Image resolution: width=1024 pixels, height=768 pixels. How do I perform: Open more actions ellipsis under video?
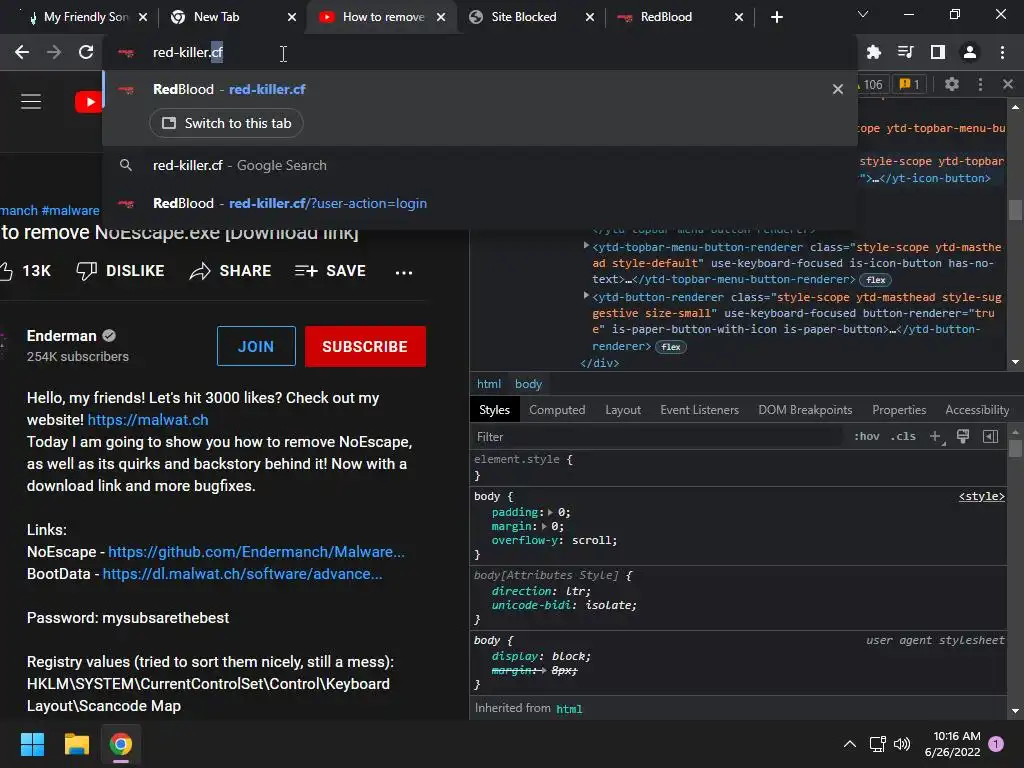(x=404, y=272)
